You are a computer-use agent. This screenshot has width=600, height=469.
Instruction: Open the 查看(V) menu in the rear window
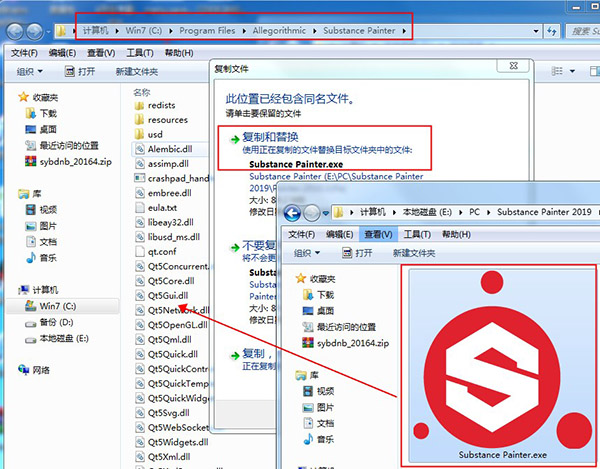click(101, 53)
